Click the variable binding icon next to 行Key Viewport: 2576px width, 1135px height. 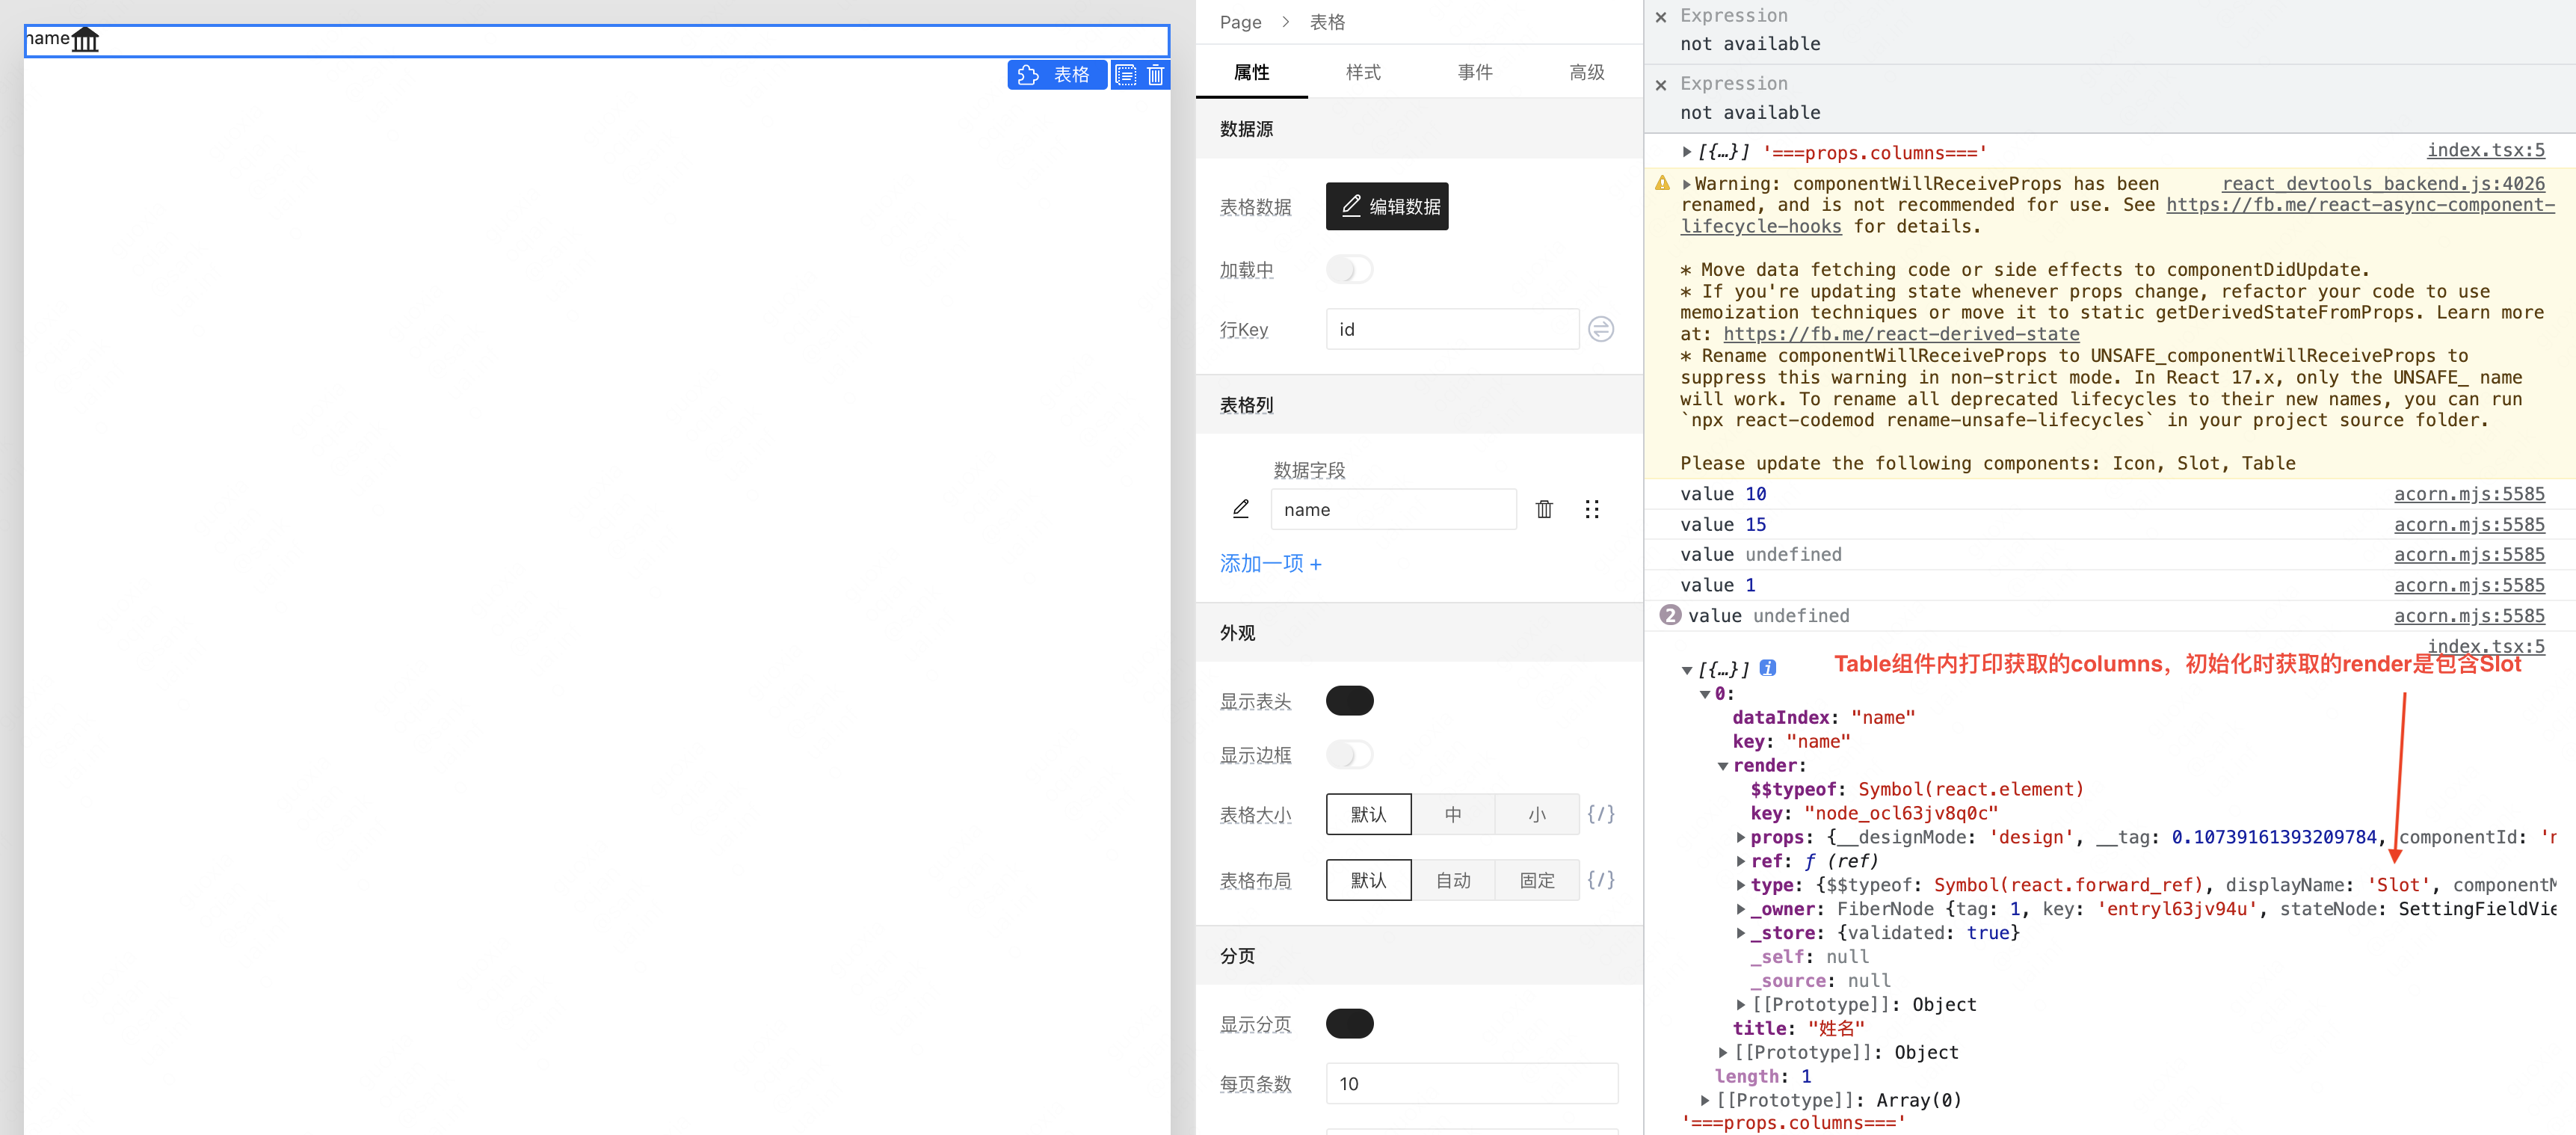tap(1601, 329)
